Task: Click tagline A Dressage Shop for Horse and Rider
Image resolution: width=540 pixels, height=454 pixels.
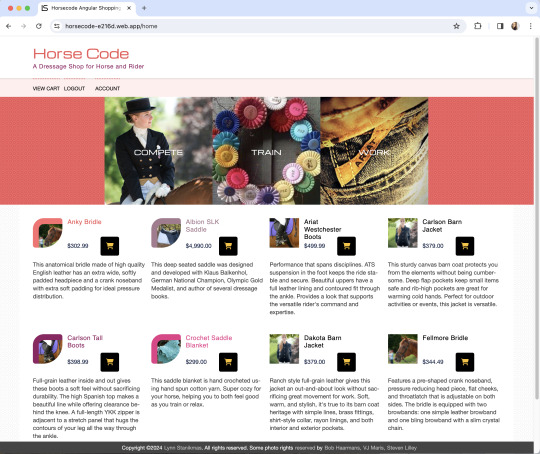Action: pos(88,66)
